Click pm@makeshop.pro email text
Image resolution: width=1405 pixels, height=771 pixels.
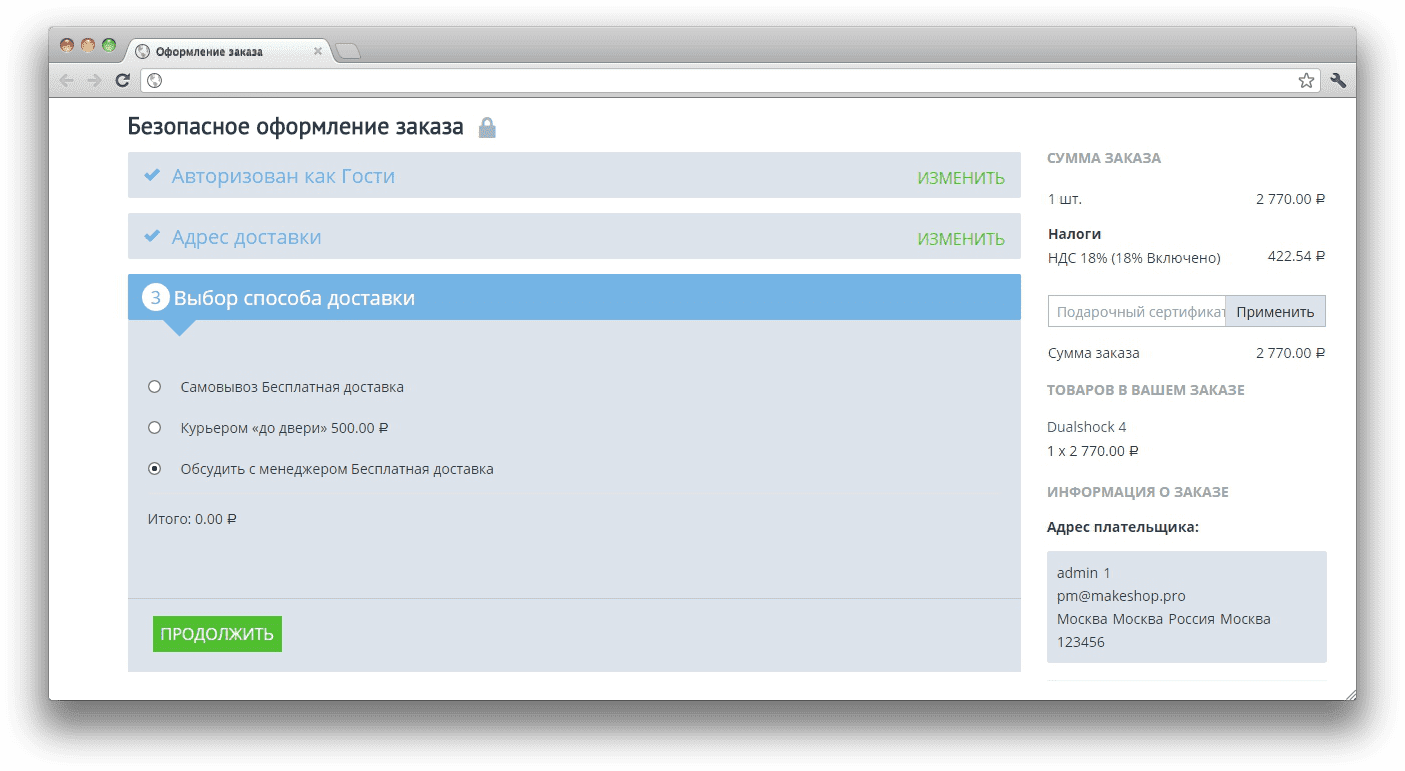click(x=1121, y=596)
